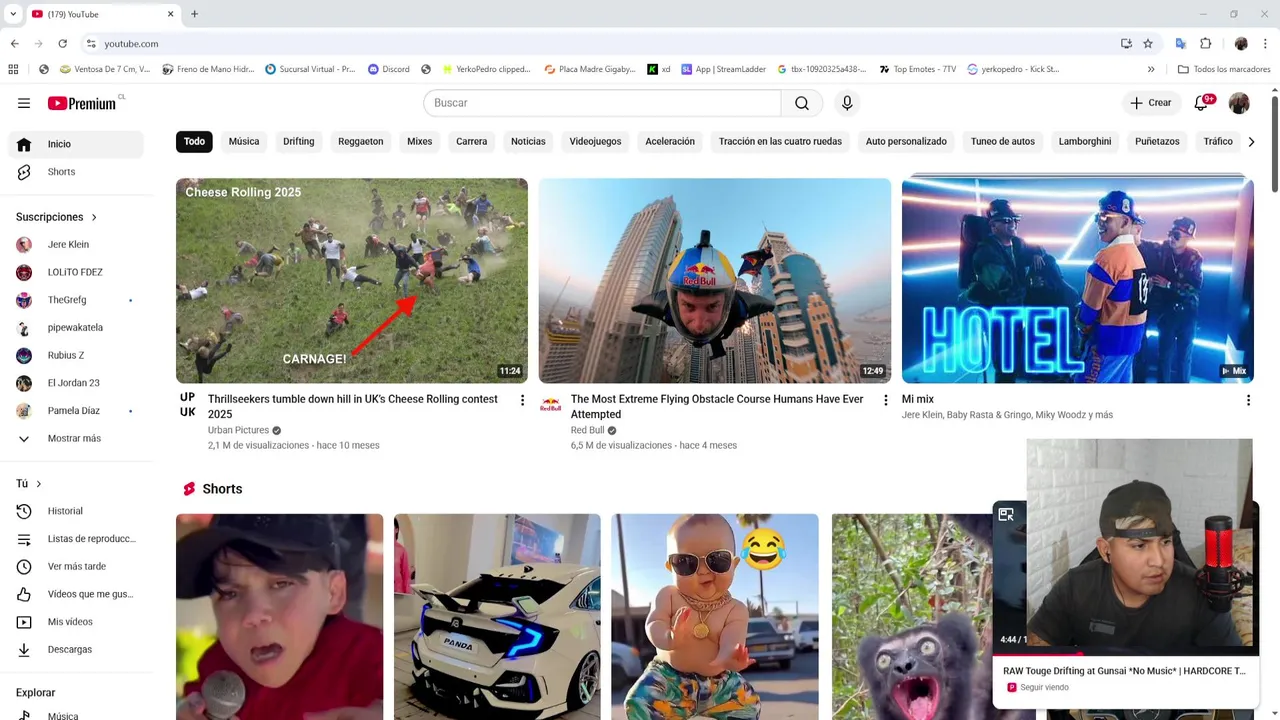Open the Discord bookmark in the bookmarks bar
The width and height of the screenshot is (1280, 720).
point(389,69)
